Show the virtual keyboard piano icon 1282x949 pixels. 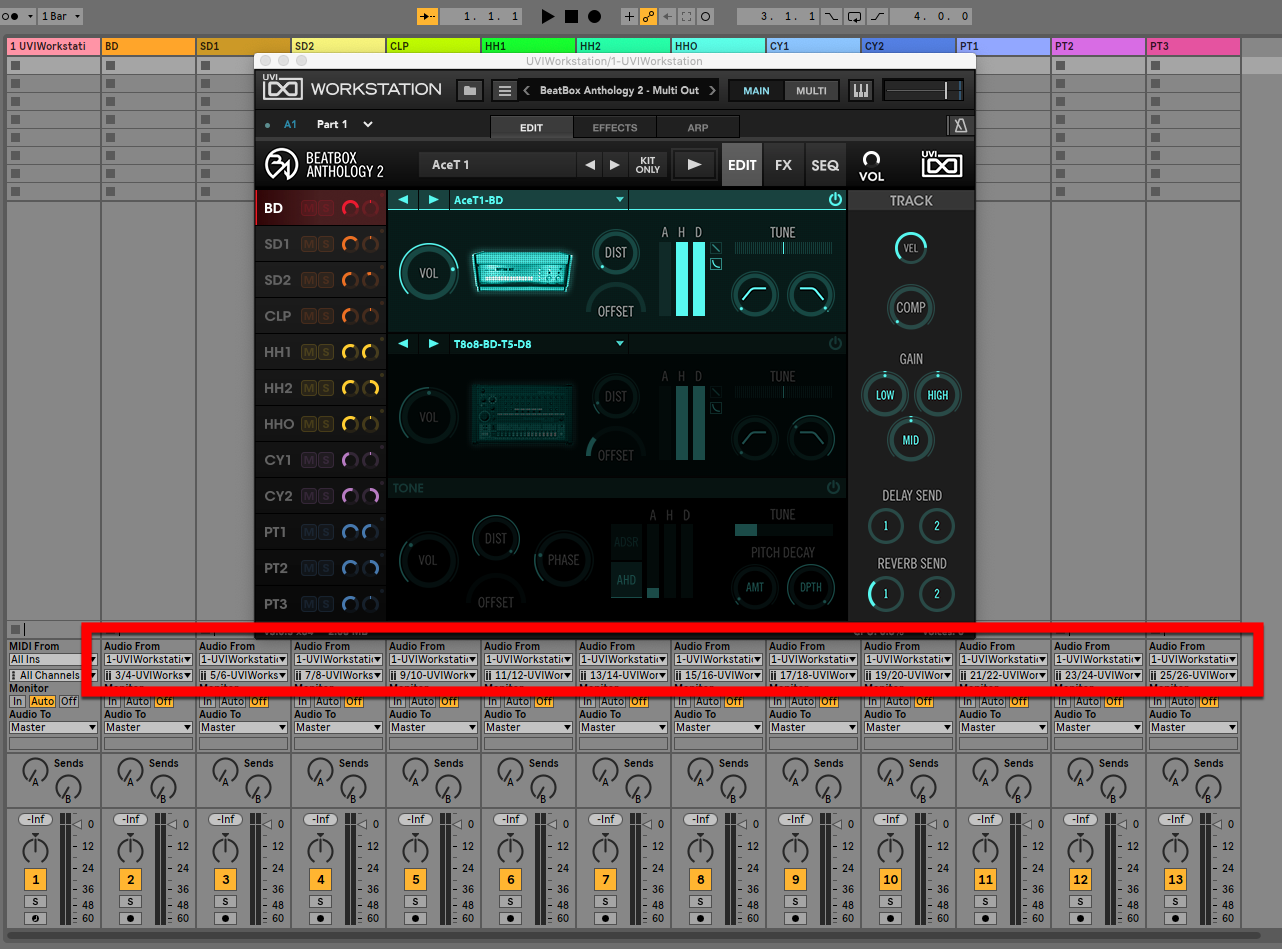(x=861, y=90)
